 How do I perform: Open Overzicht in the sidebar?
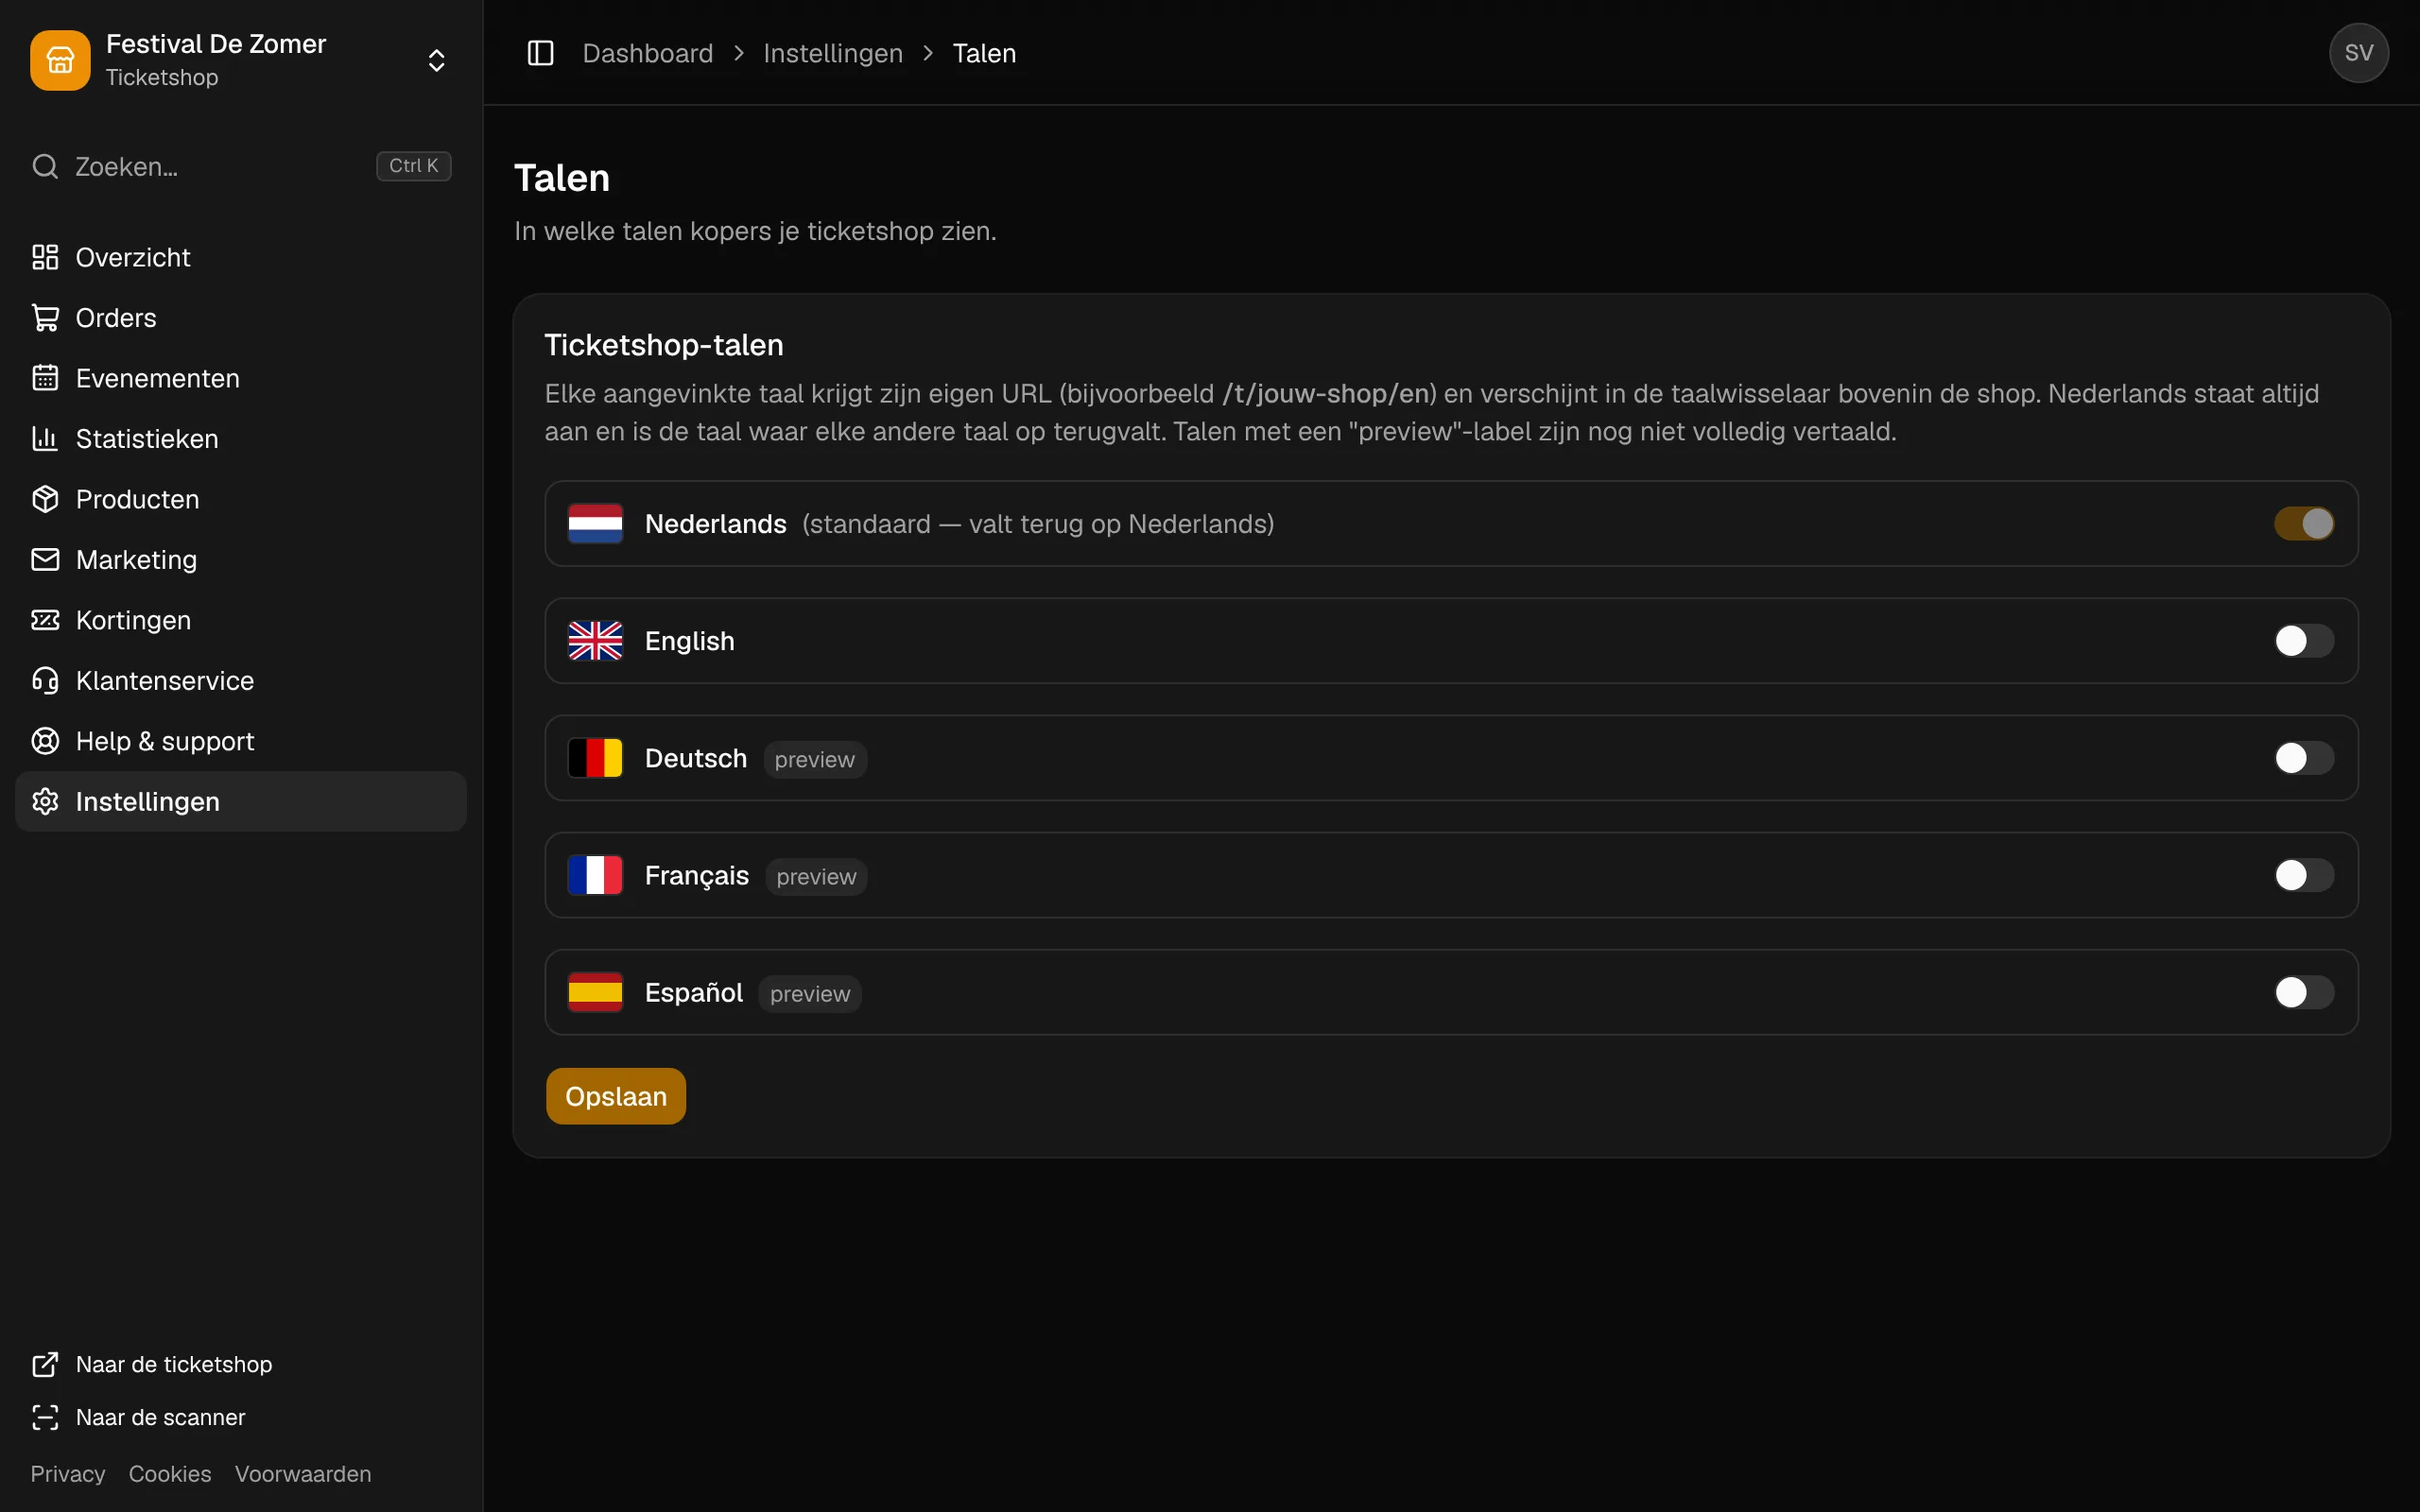[x=241, y=257]
